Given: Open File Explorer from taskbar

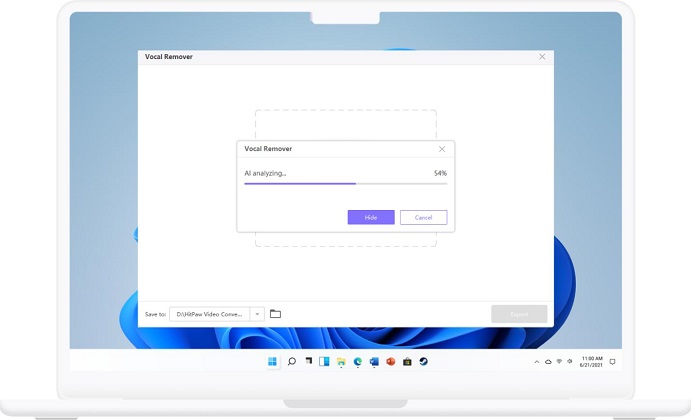Looking at the screenshot, I should click(341, 361).
